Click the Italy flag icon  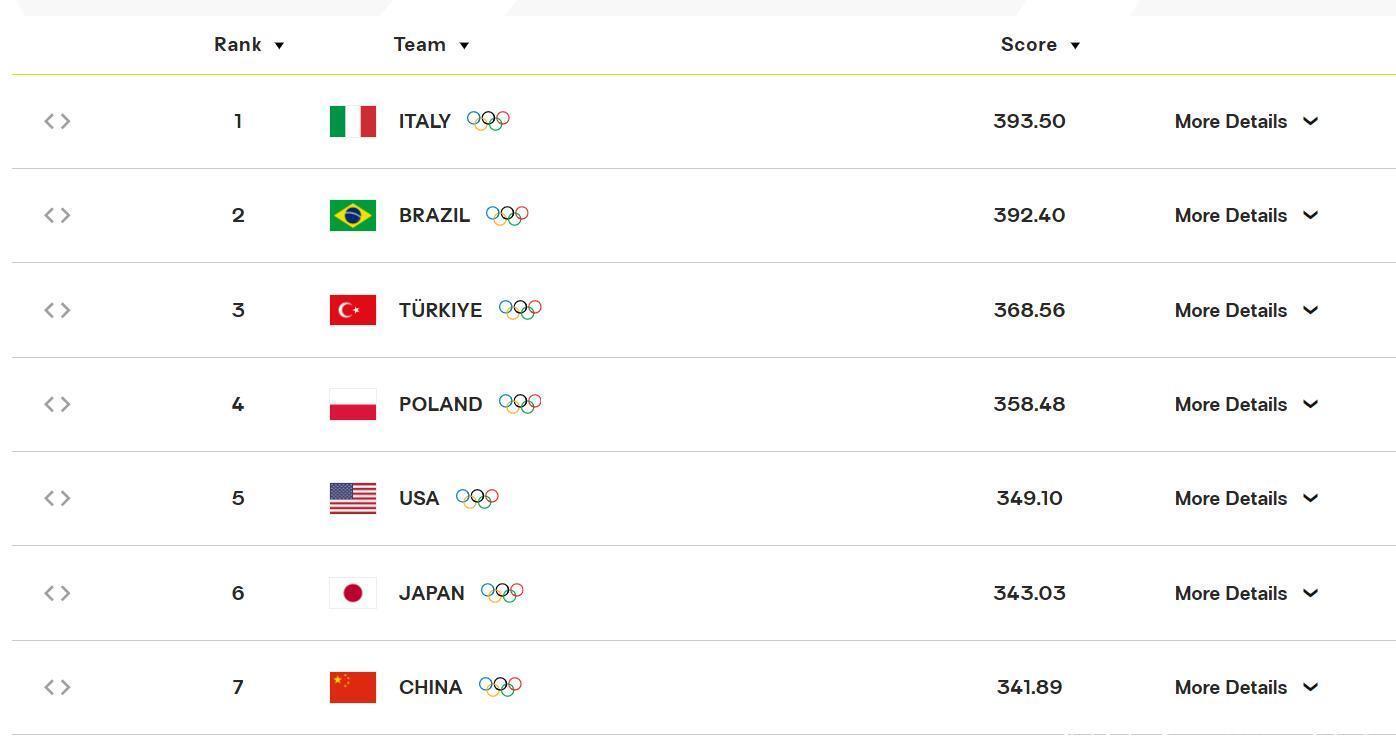[352, 121]
